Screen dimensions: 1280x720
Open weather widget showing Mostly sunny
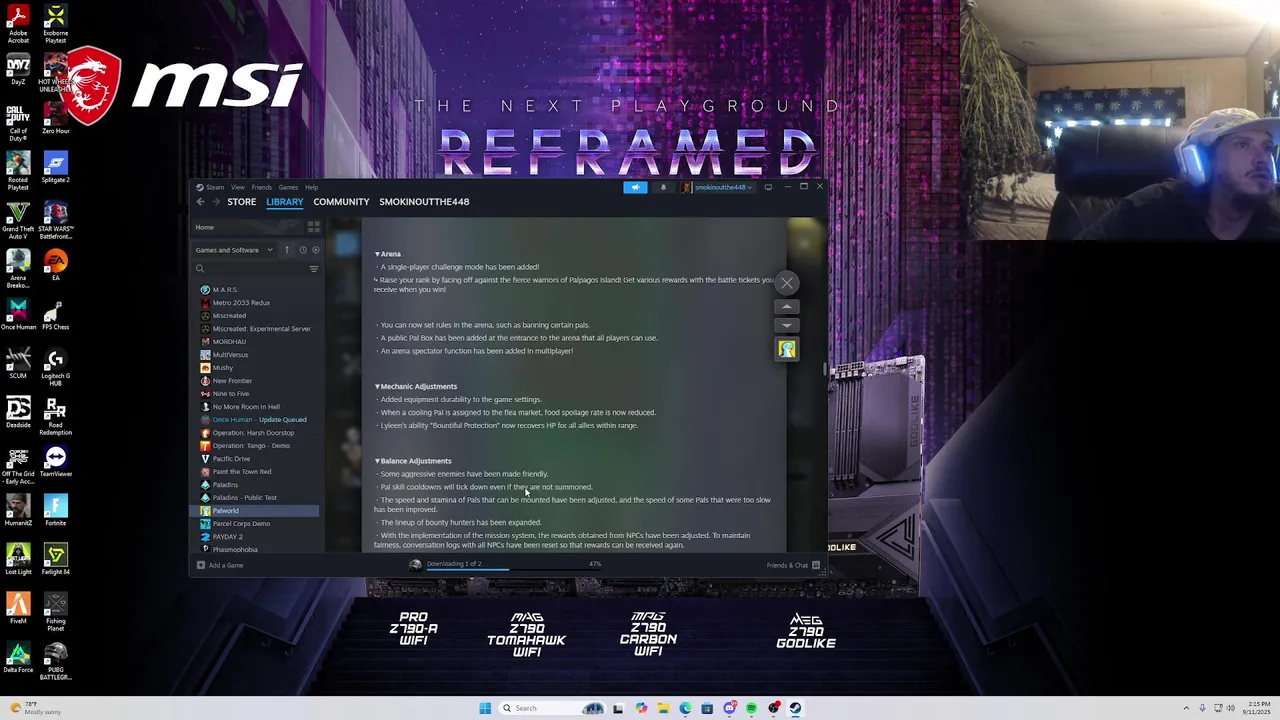pyautogui.click(x=36, y=708)
